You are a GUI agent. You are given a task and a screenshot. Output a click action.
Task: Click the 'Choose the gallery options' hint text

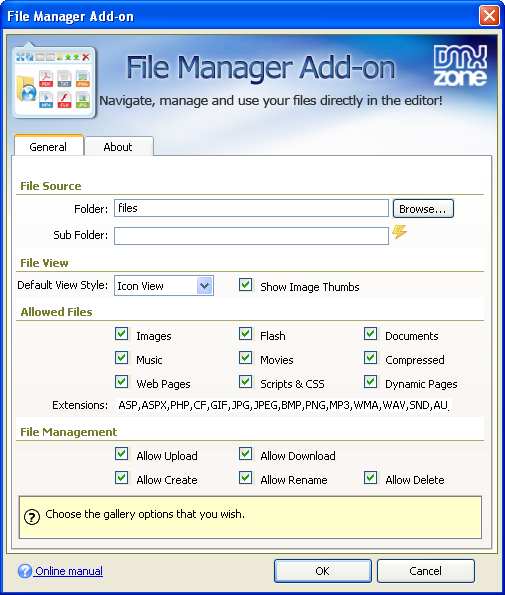pos(145,514)
